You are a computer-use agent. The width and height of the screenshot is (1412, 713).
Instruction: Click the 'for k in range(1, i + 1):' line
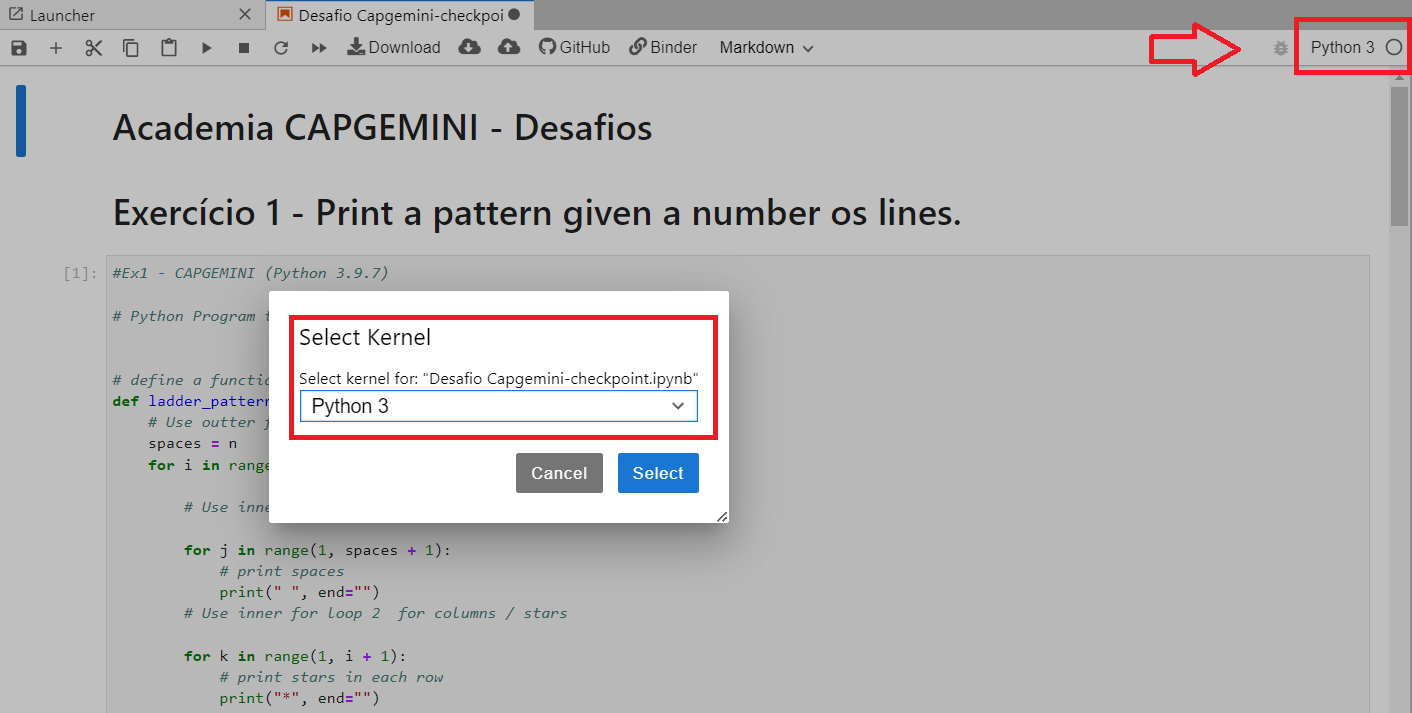click(x=296, y=656)
